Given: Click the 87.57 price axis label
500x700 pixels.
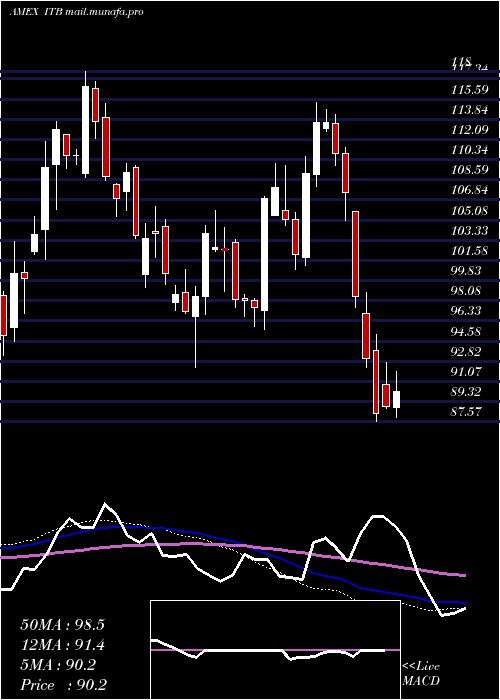Looking at the screenshot, I should [x=466, y=412].
